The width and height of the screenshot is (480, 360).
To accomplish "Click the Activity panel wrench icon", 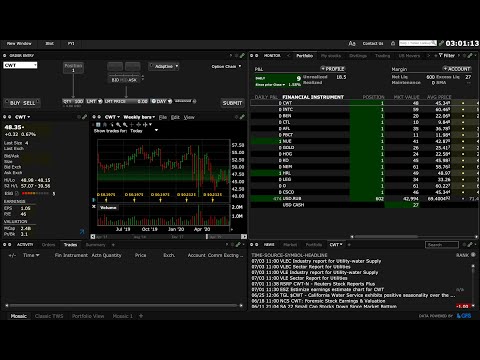I will [x=238, y=245].
